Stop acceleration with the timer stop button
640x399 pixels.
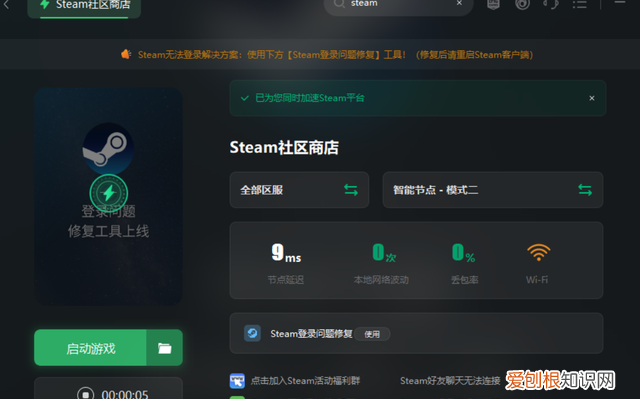click(85, 394)
